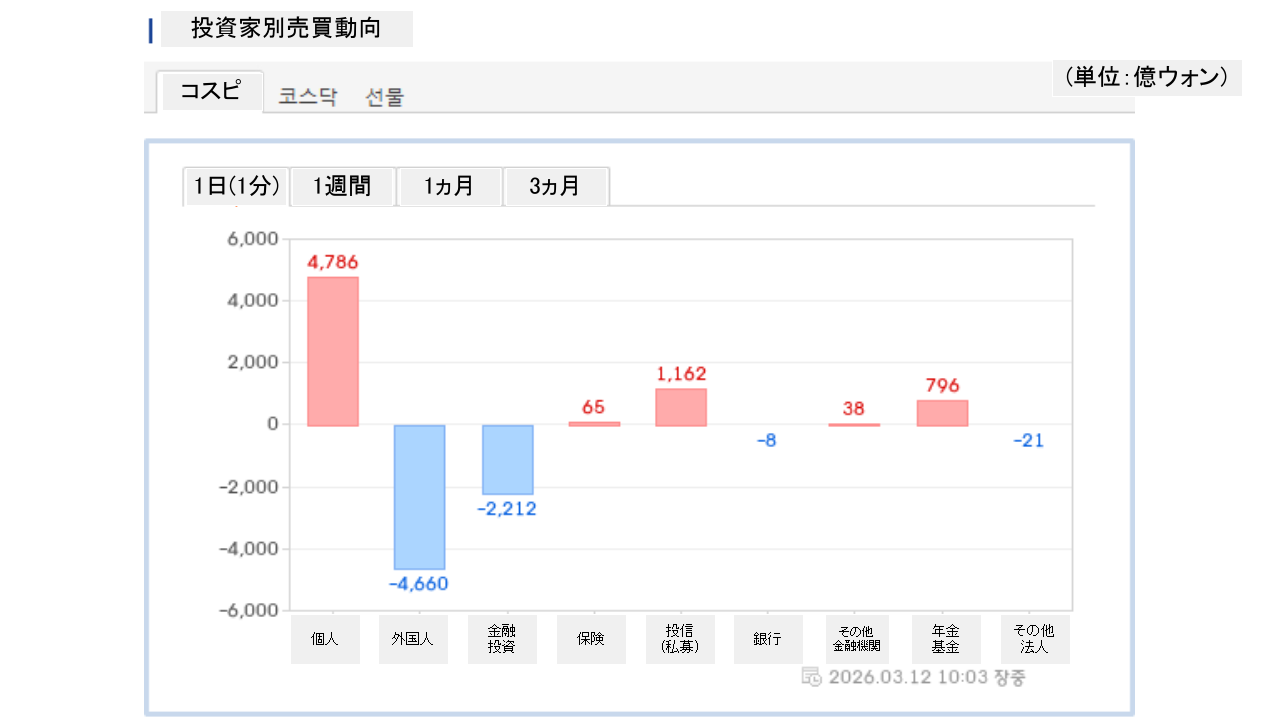The width and height of the screenshot is (1280, 720).
Task: Click the 投資家別売買動向 section title
Action: (x=286, y=29)
